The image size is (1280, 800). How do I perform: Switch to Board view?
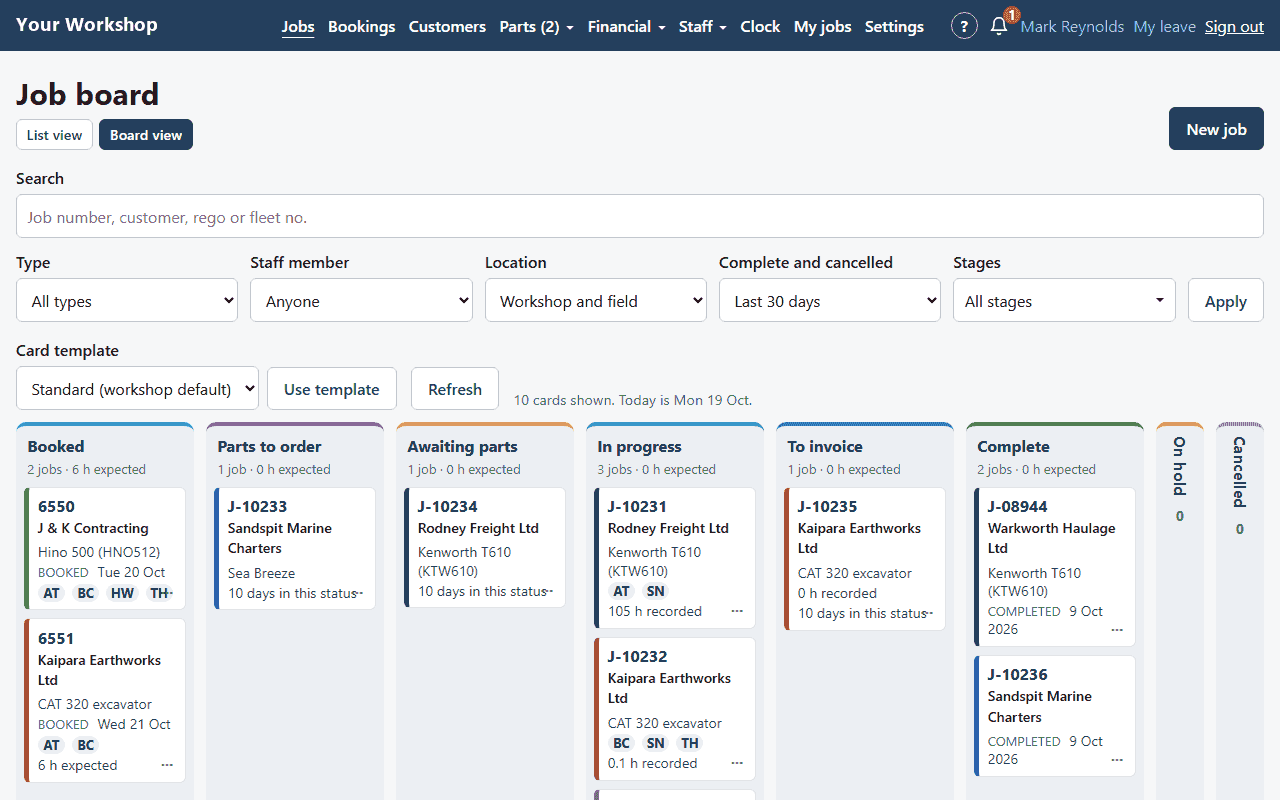click(146, 135)
